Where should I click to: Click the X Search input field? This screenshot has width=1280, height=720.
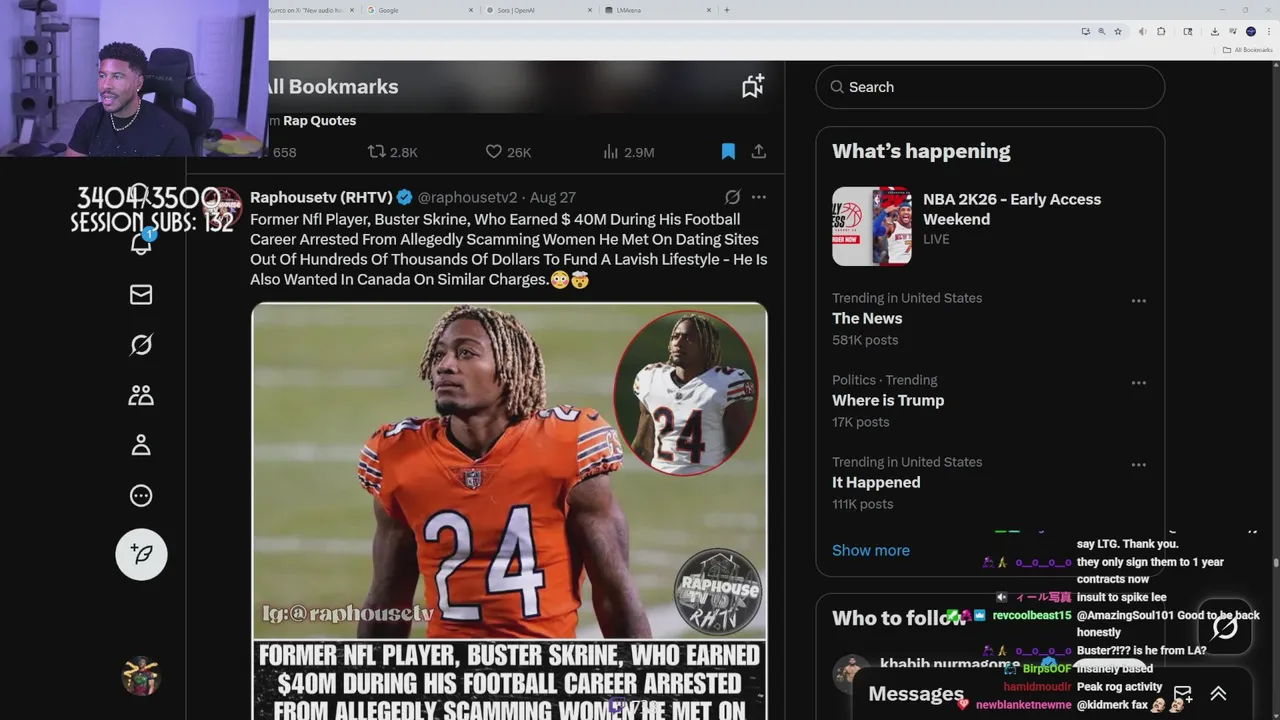coord(990,87)
